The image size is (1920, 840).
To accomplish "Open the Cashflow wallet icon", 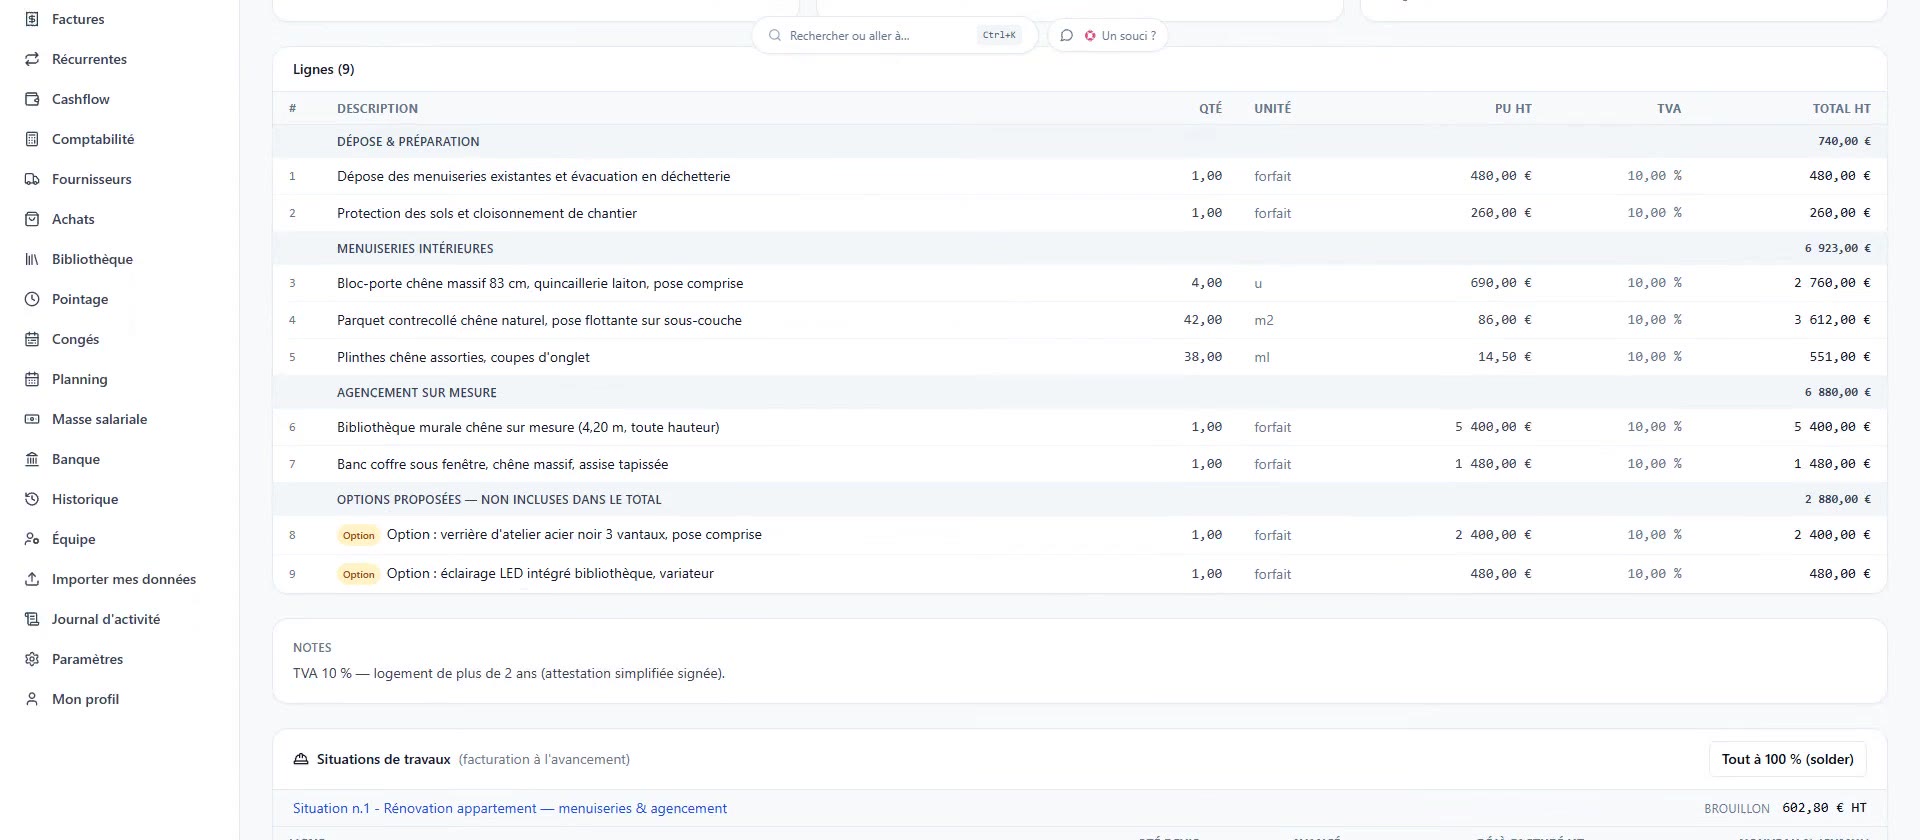I will click(x=32, y=99).
